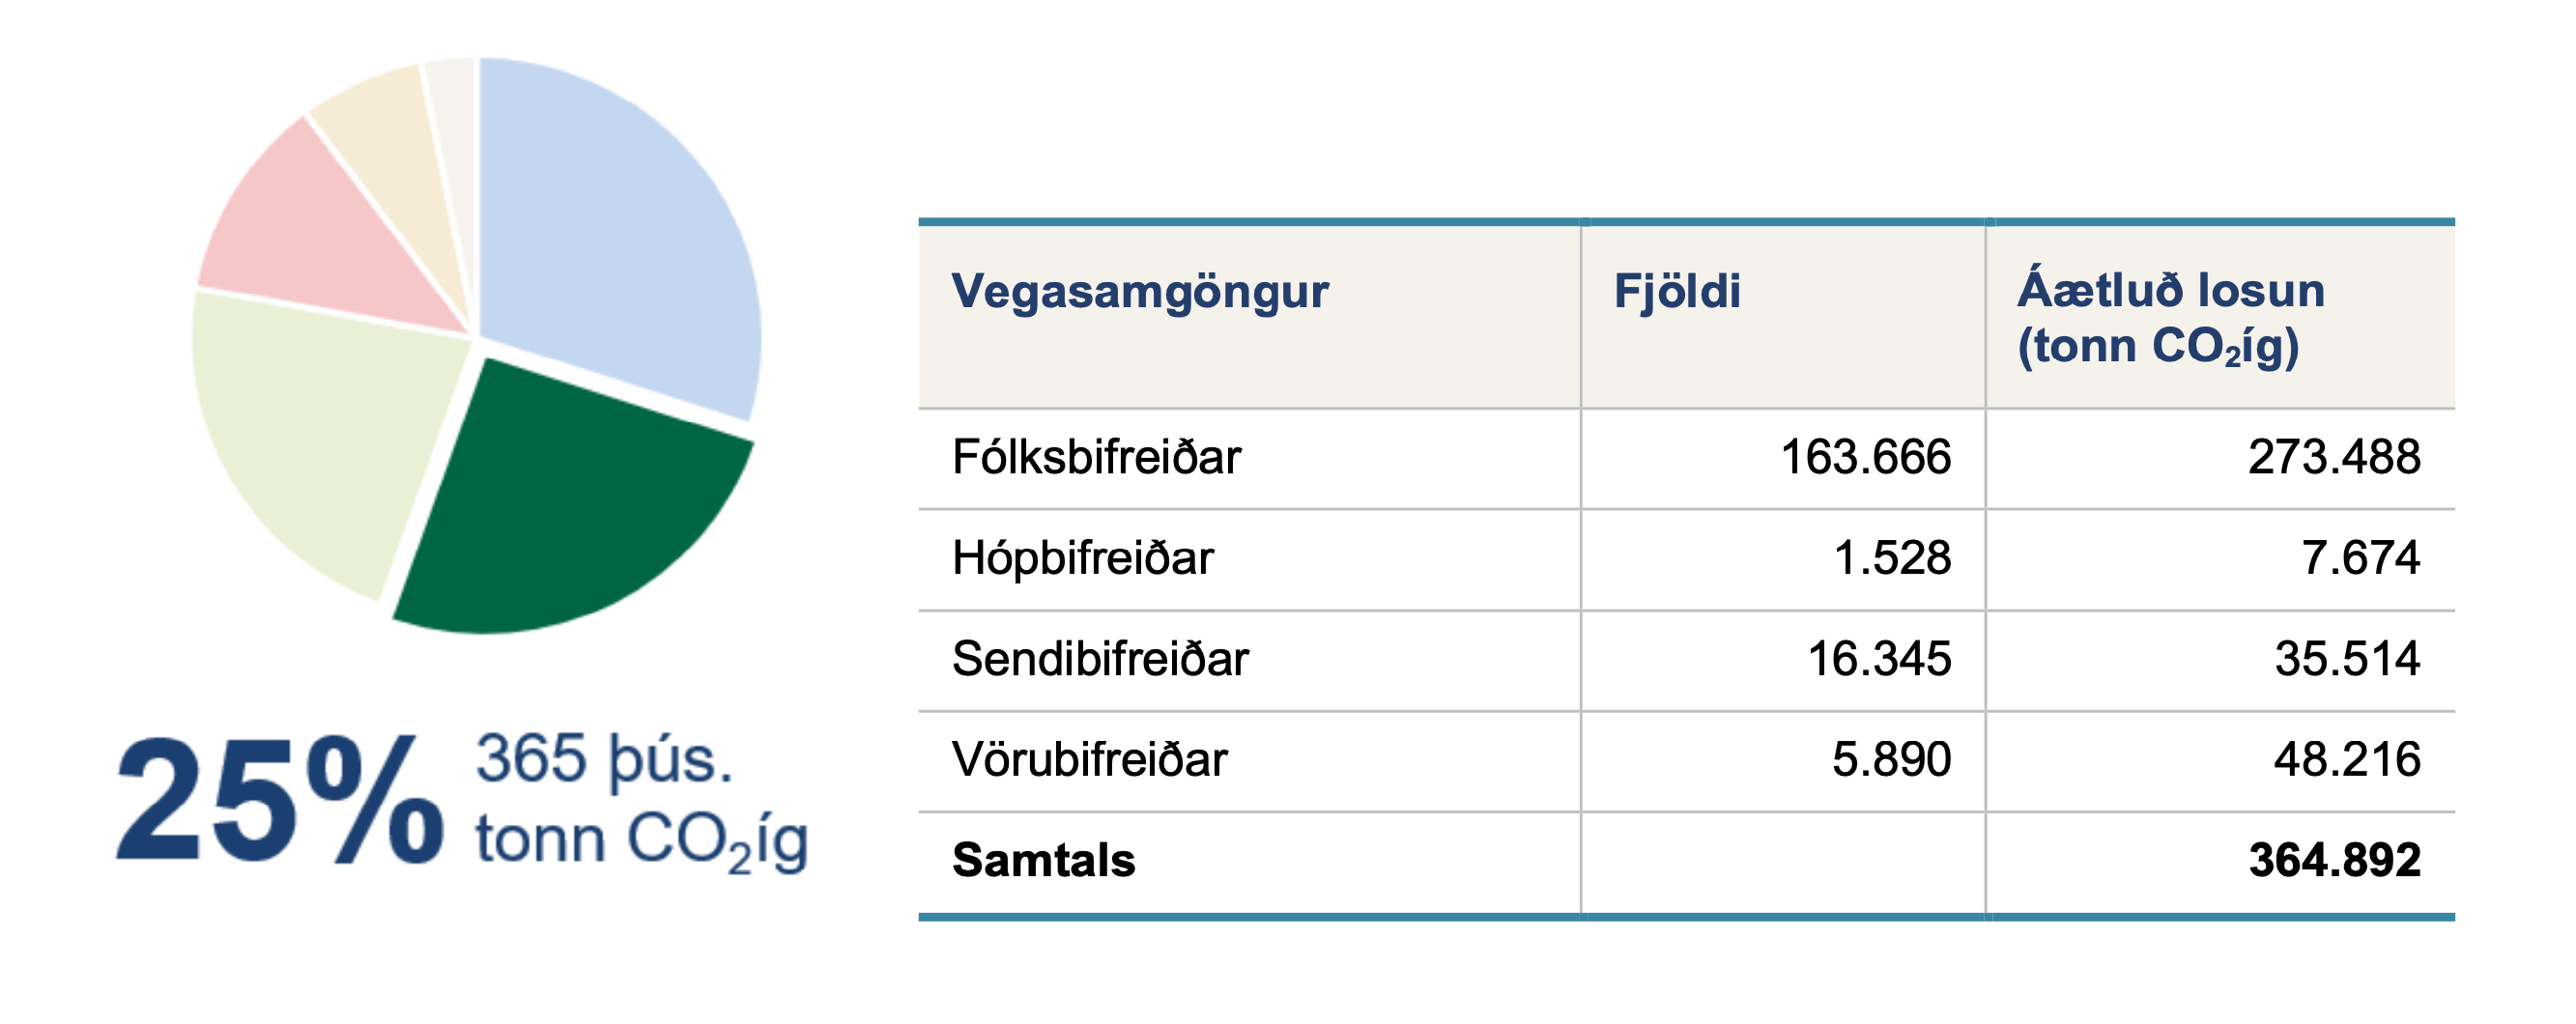This screenshot has width=2576, height=1024.
Task: Click the large 25% figure
Action: click(280, 800)
